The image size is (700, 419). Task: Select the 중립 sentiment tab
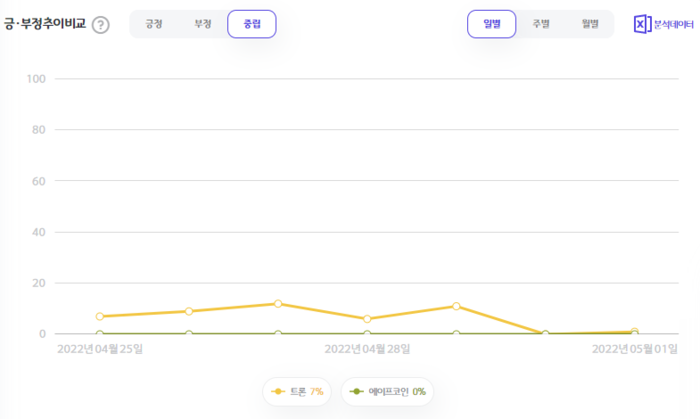252,24
